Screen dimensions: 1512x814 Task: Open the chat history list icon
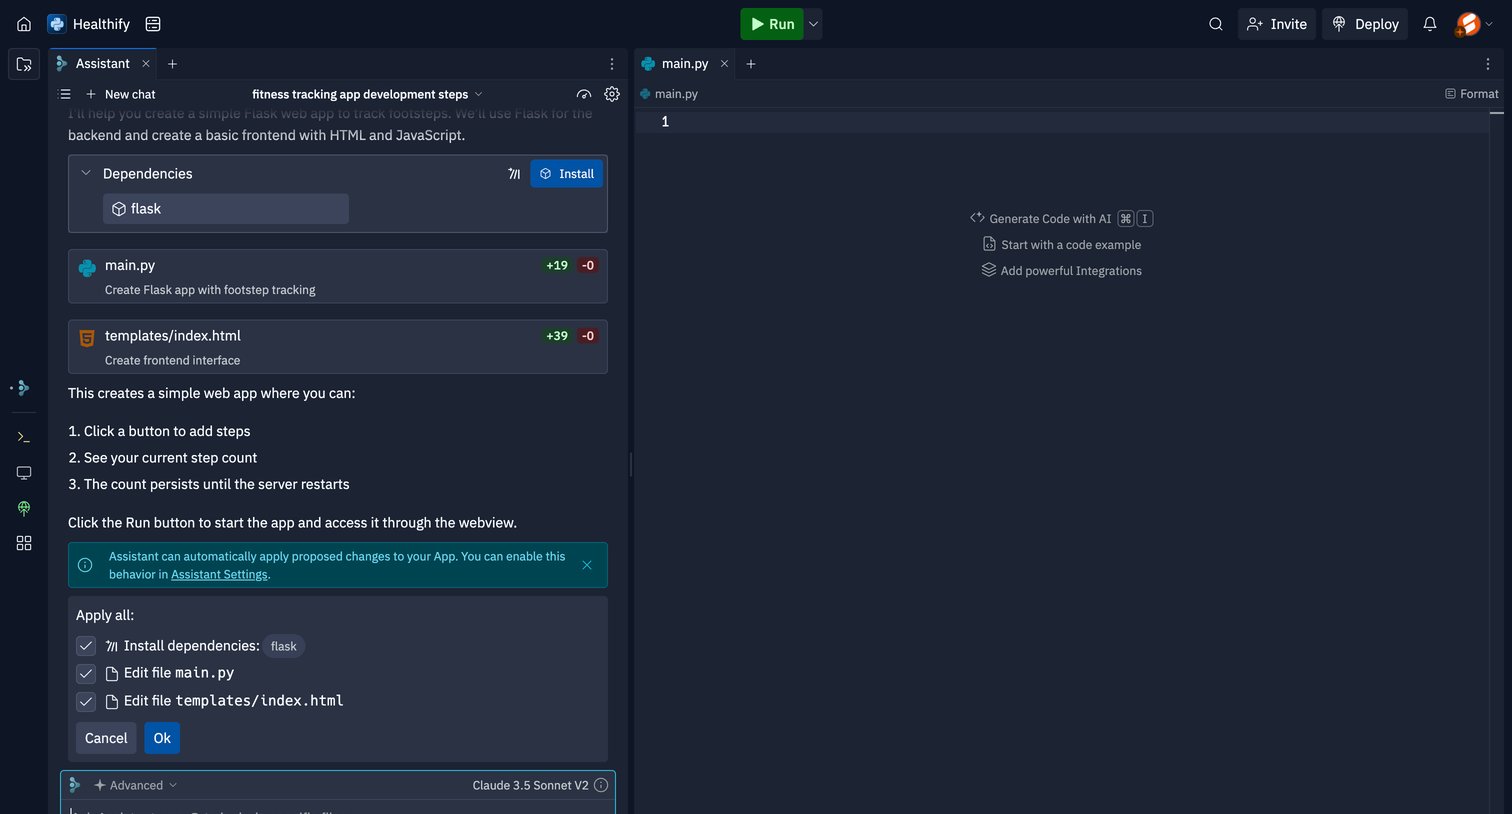[x=65, y=94]
